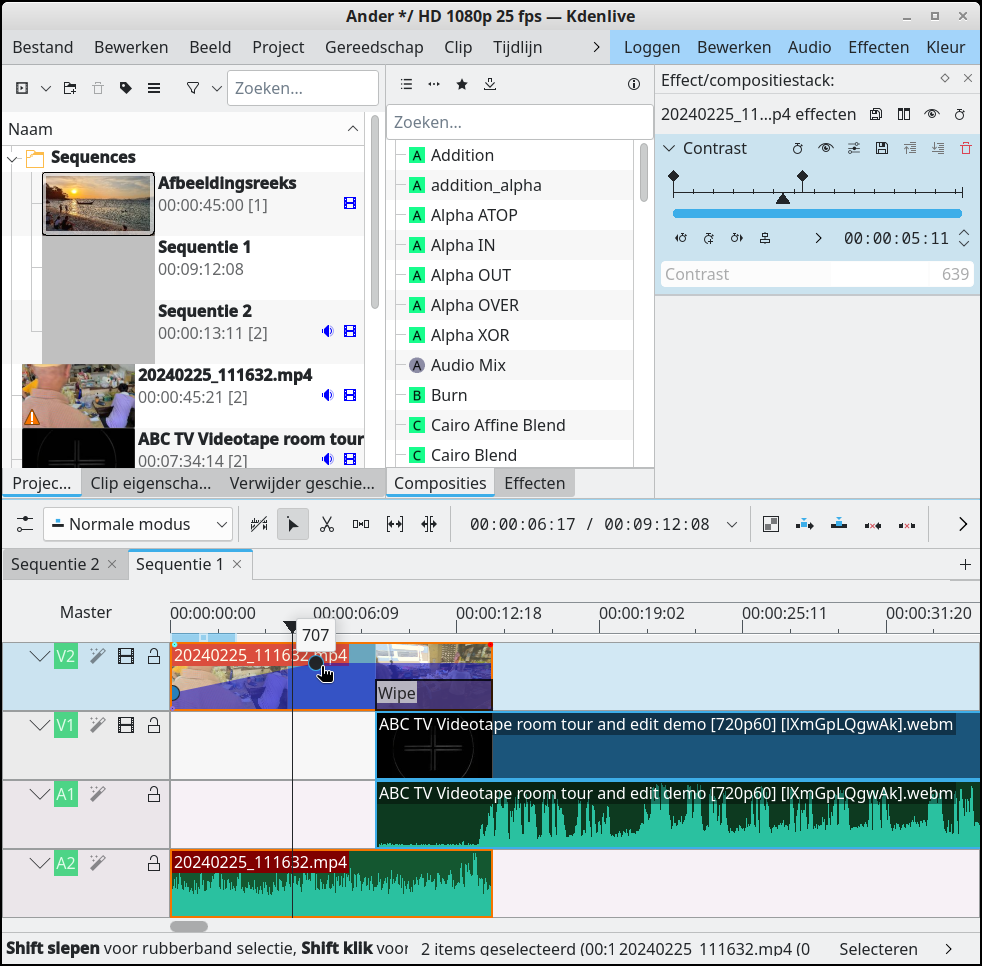Open the Bestand menu
This screenshot has height=966, width=982.
click(43, 48)
